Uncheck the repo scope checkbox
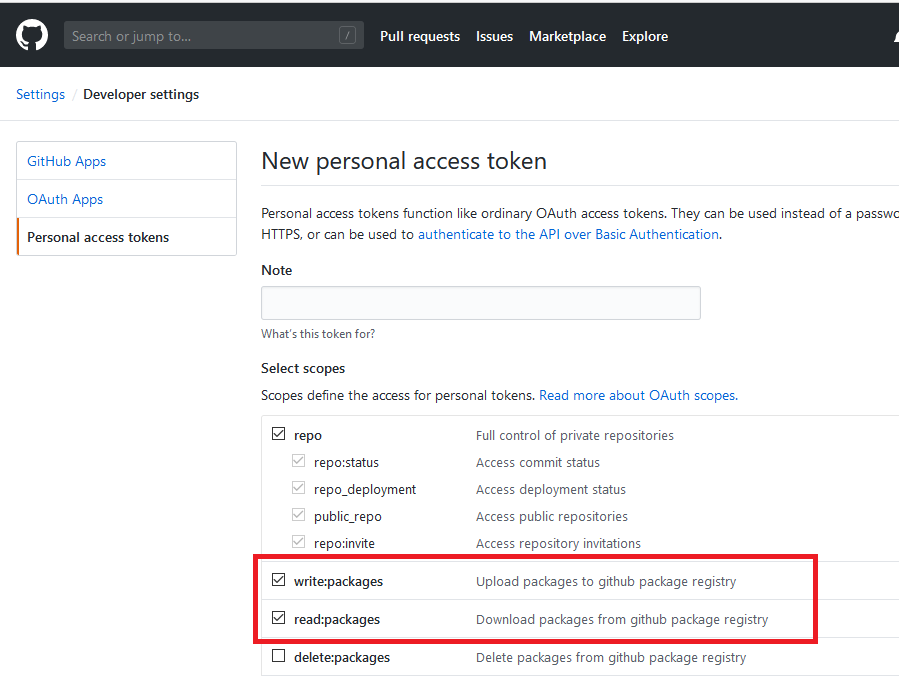Viewport: 899px width, 676px height. 279,433
